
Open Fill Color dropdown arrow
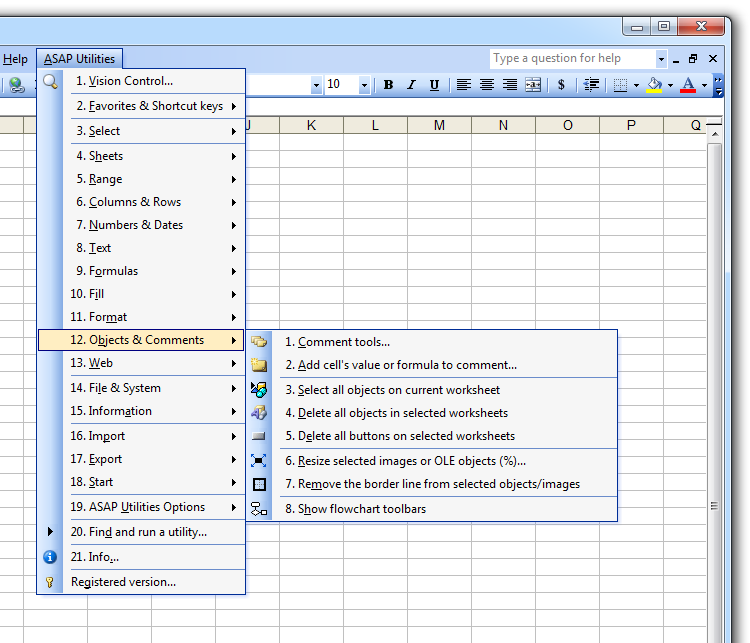(671, 86)
